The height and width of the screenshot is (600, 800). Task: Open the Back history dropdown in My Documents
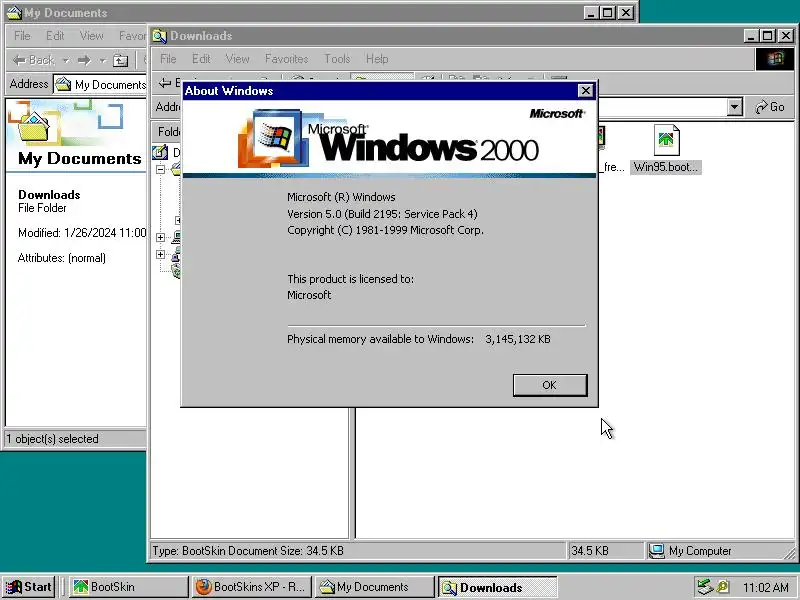click(65, 61)
